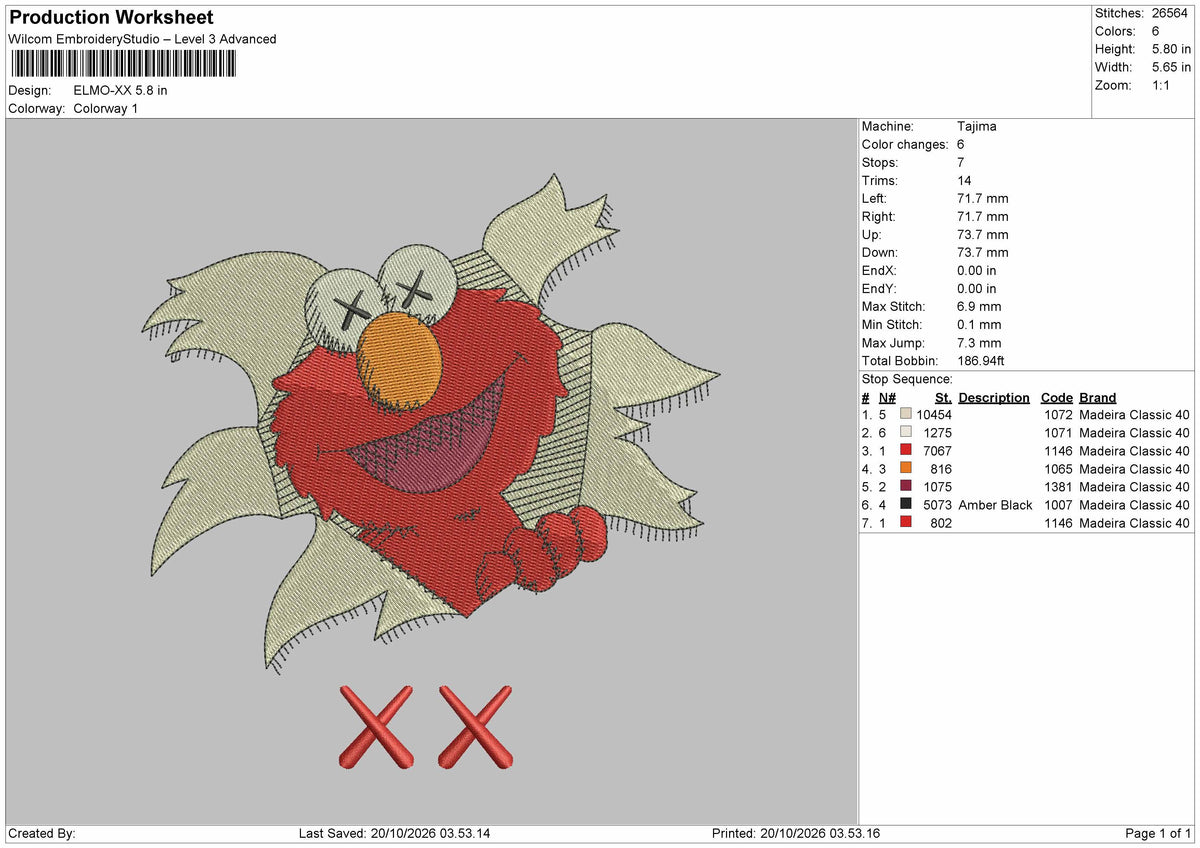Click the 'Created By:' footer label

point(42,834)
